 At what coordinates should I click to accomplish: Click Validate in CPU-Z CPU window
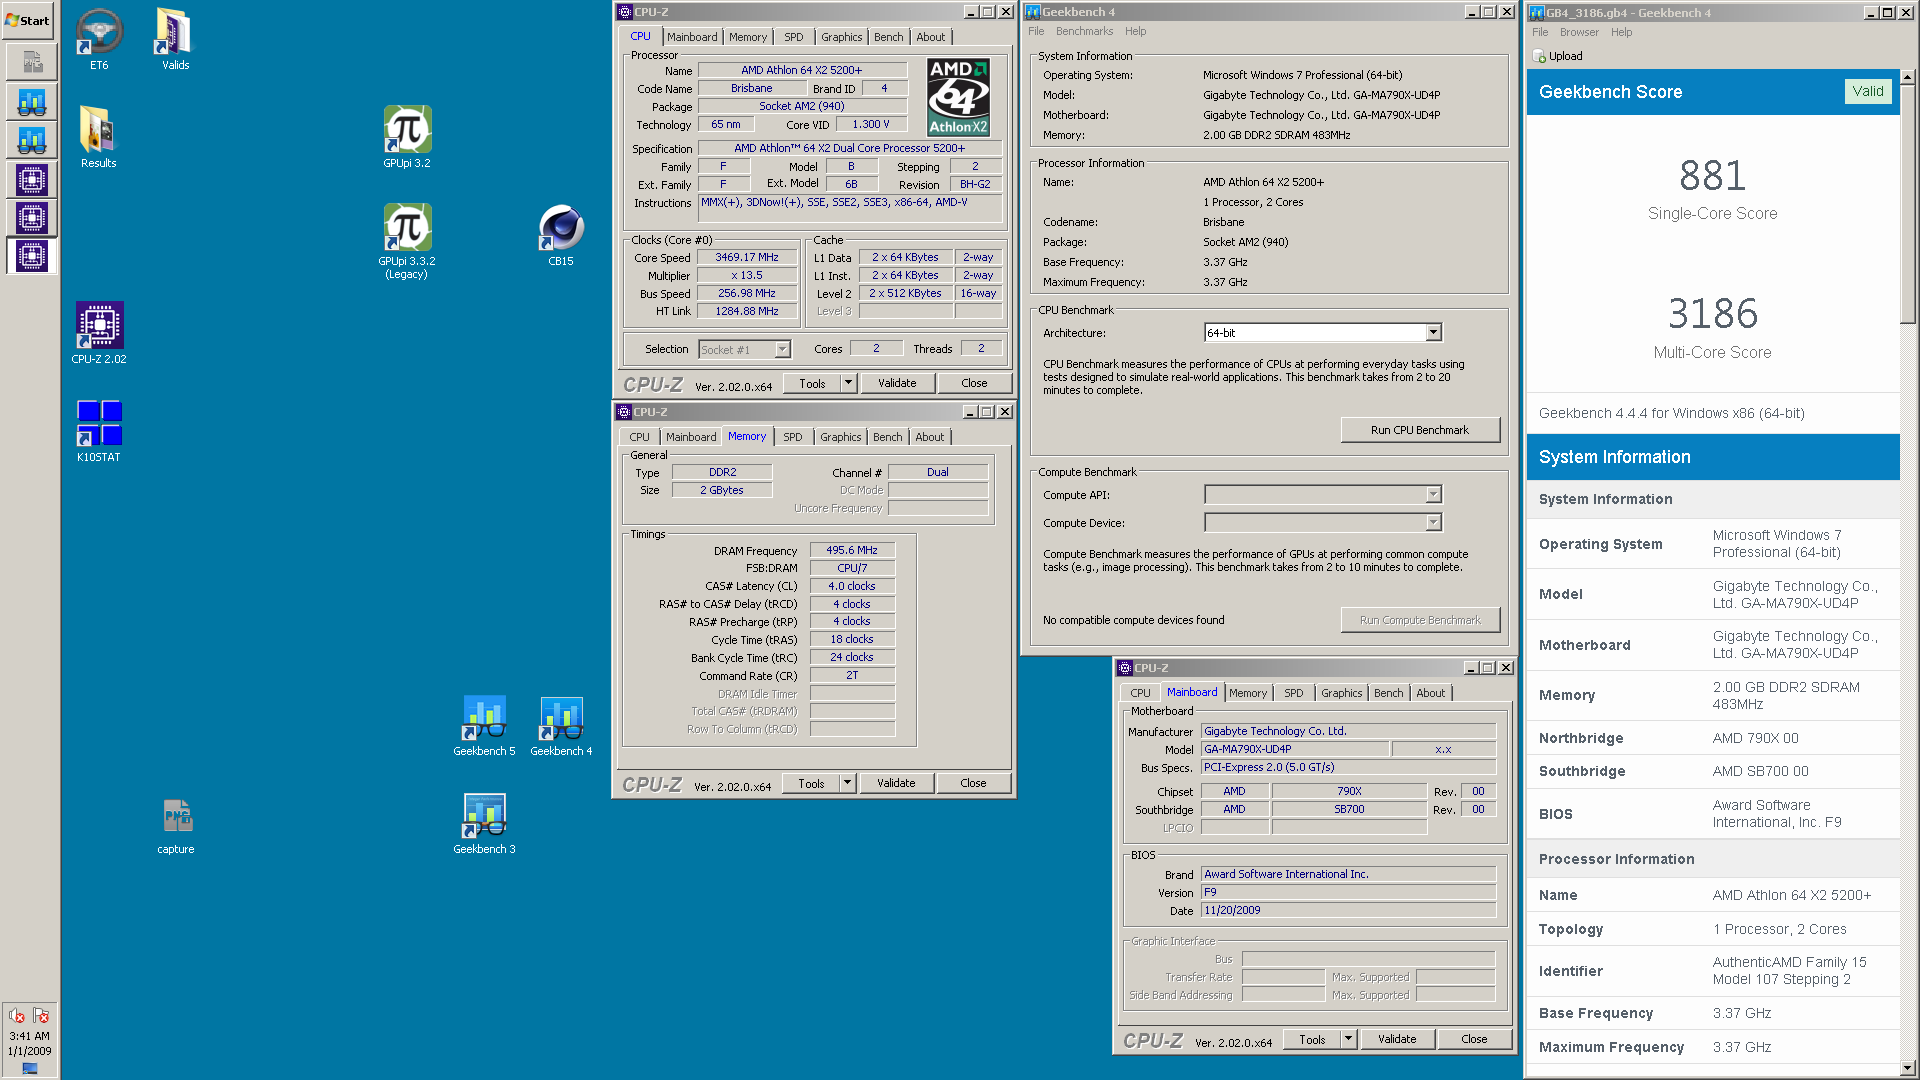click(x=897, y=383)
